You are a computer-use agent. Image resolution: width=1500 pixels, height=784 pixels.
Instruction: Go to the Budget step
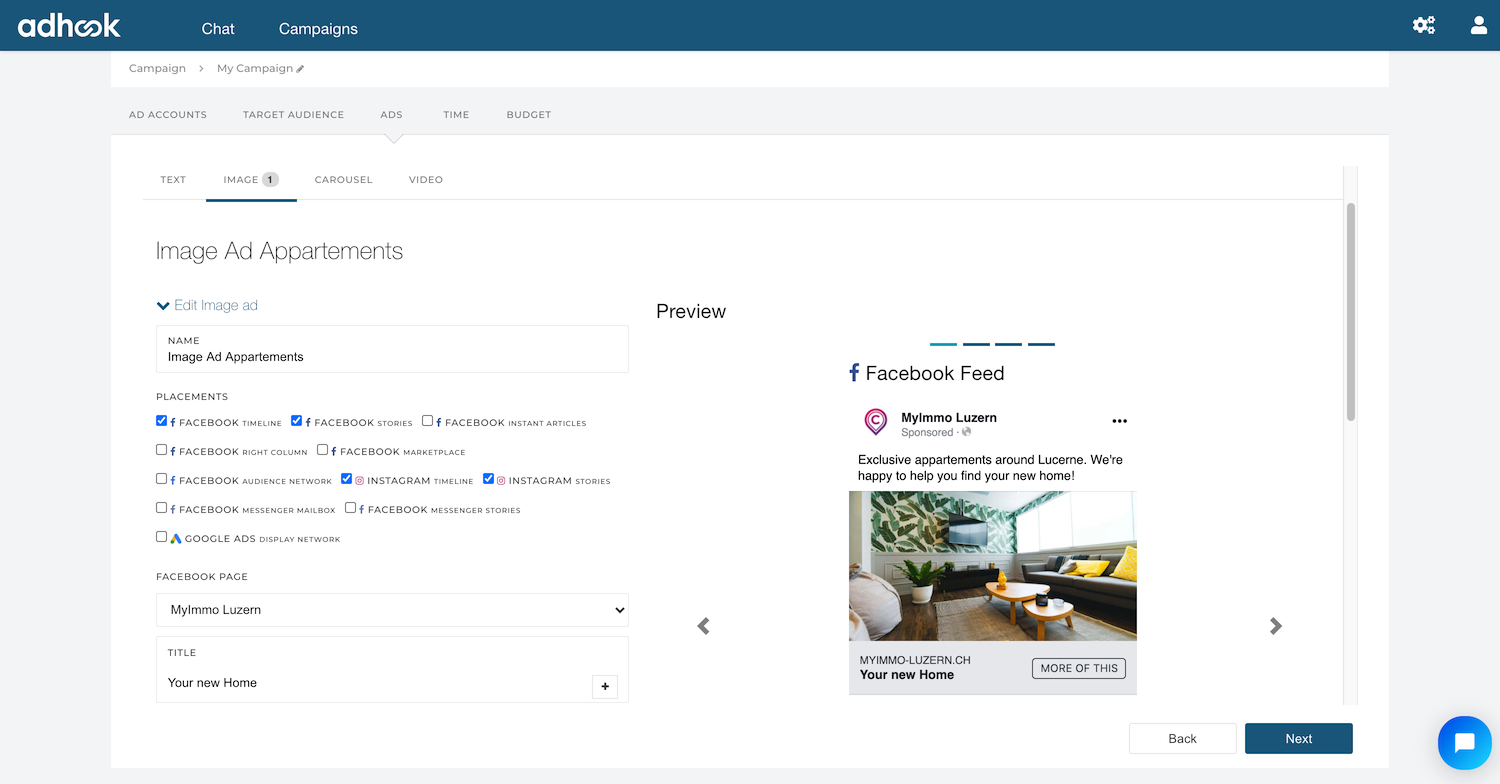(529, 115)
